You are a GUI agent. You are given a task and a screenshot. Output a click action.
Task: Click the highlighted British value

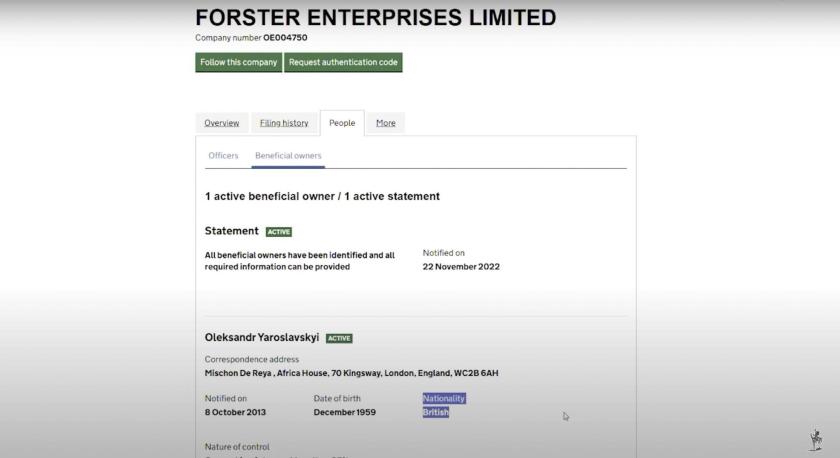pyautogui.click(x=436, y=412)
